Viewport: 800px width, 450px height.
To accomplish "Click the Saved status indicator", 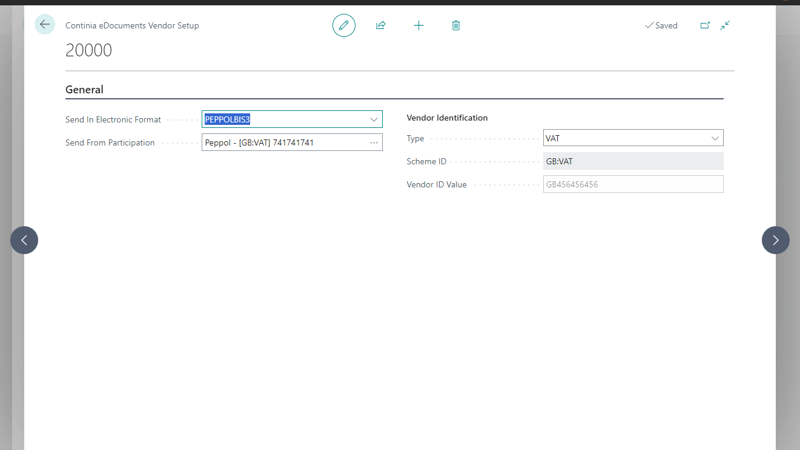I will (x=661, y=26).
